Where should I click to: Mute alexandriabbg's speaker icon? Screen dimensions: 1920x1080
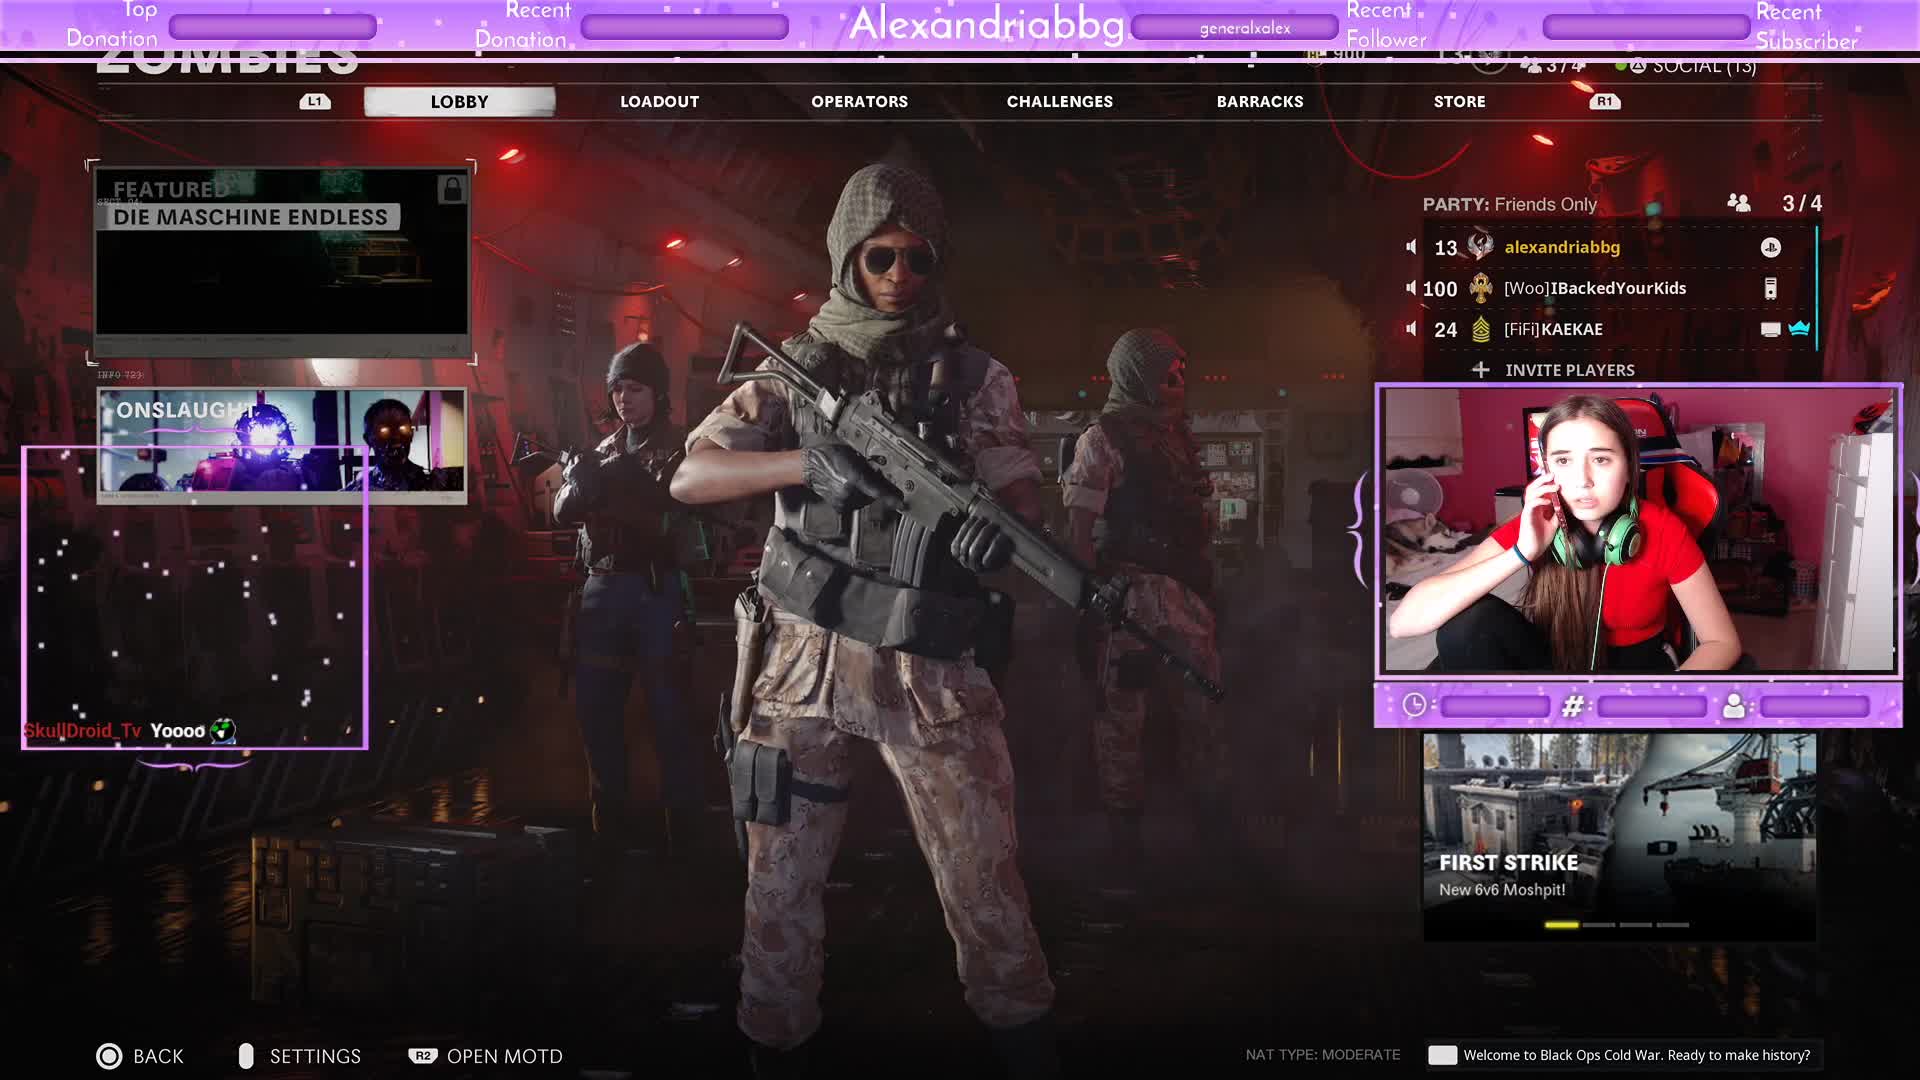tap(1411, 247)
